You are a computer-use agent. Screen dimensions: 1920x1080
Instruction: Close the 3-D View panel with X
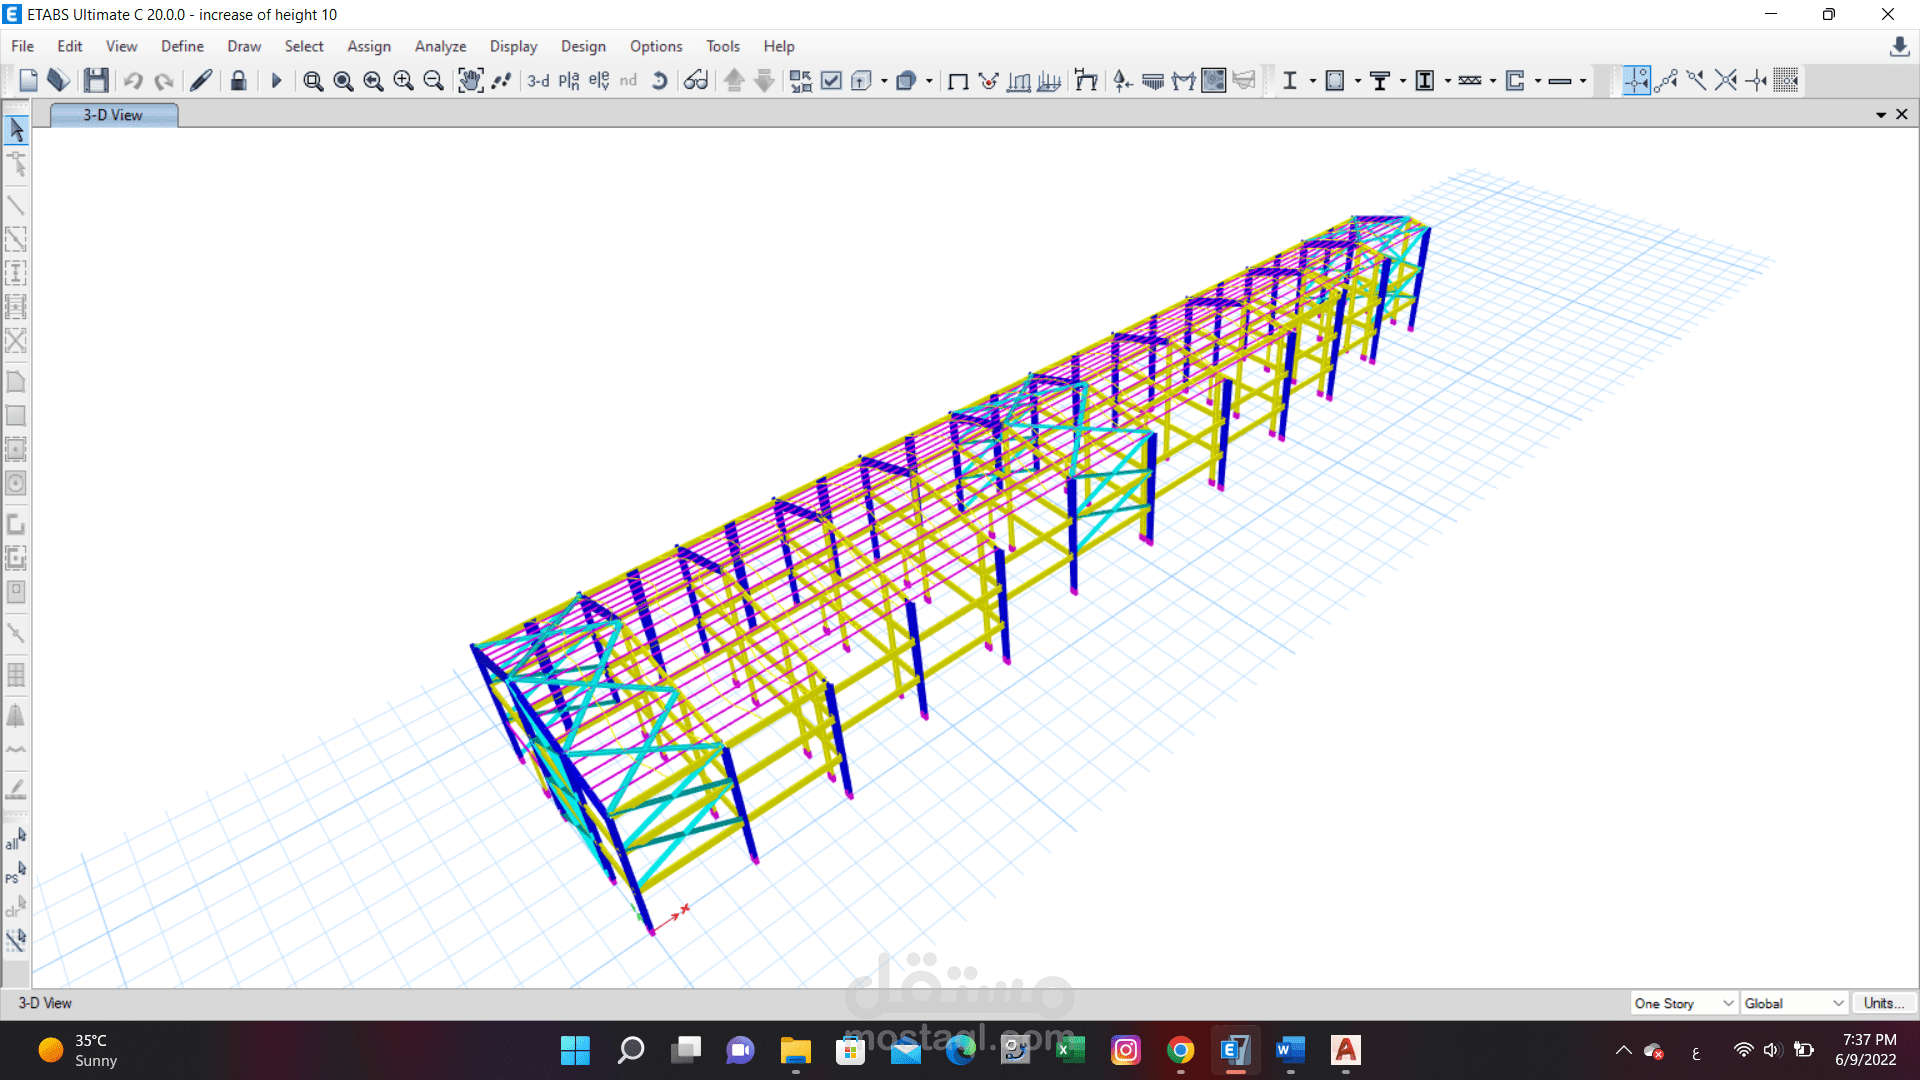click(1902, 114)
